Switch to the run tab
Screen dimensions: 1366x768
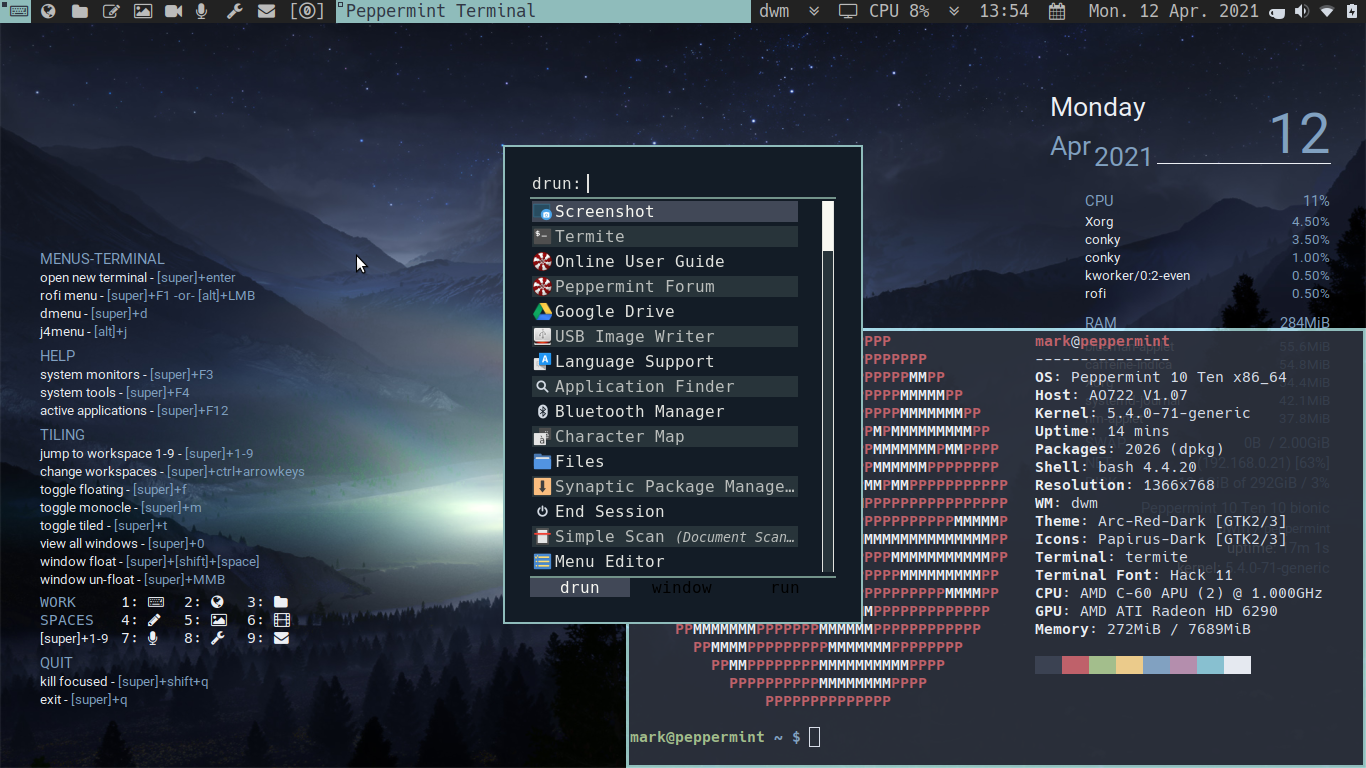pos(785,588)
